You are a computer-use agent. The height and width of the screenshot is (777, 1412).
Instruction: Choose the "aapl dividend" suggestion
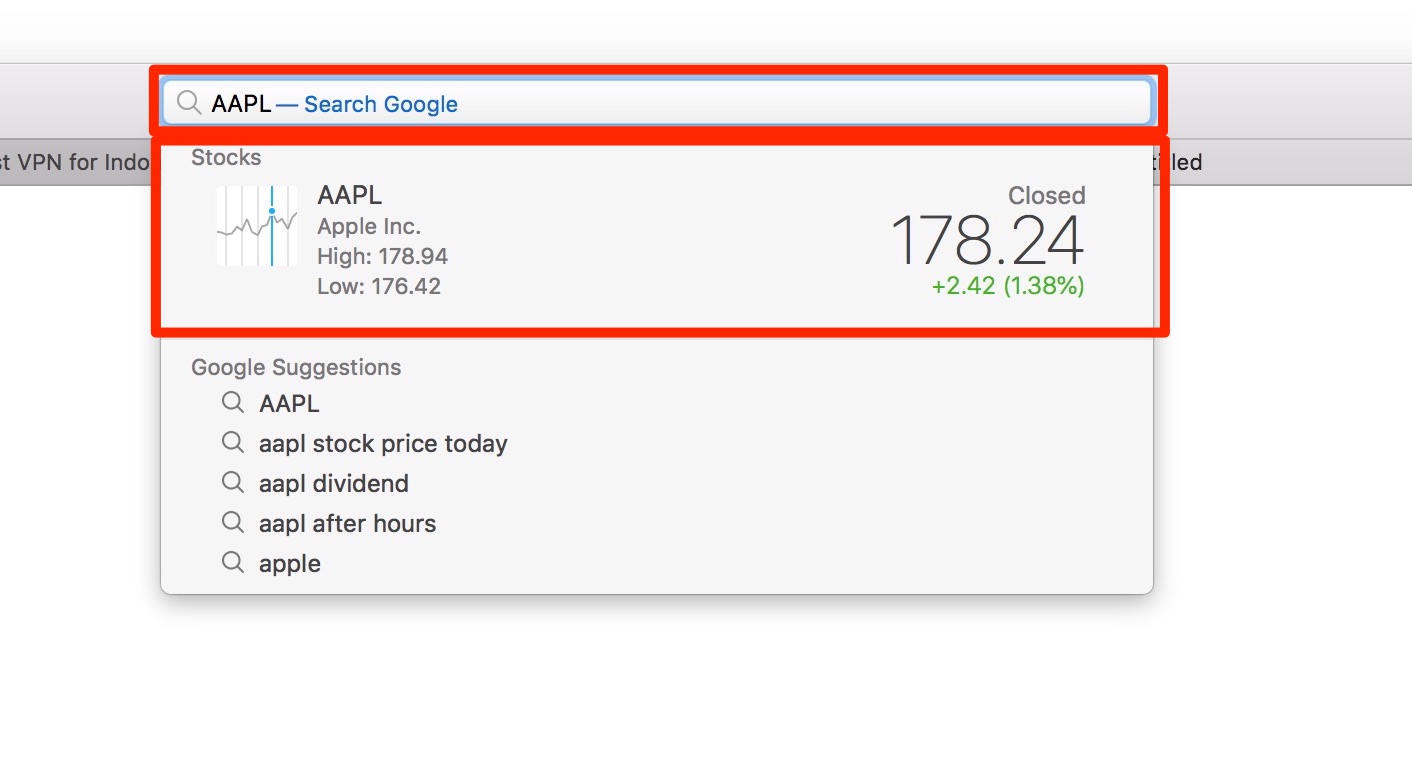[334, 483]
